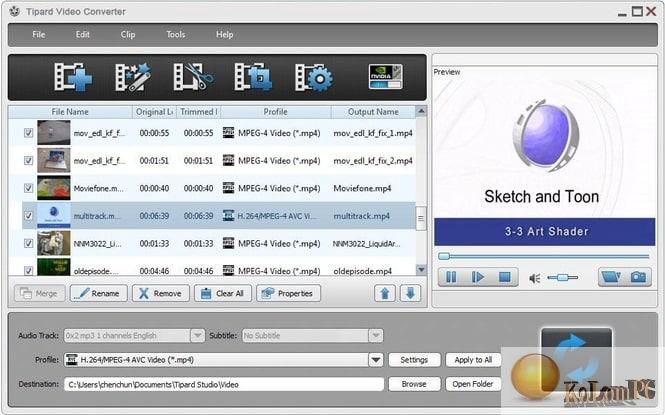Stop the preview playback

[504, 277]
